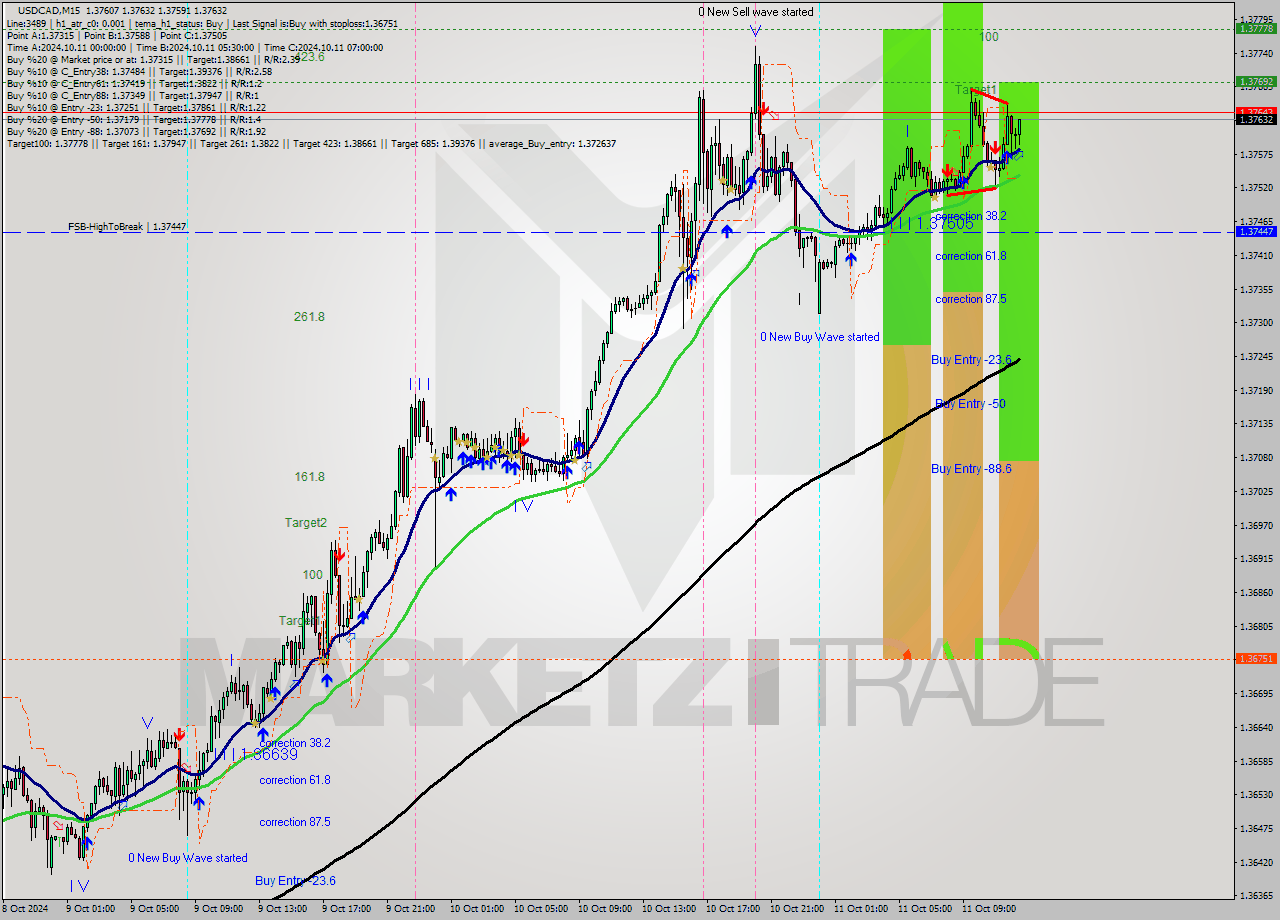Click the '9 Oct 13:00' time axis label
The width and height of the screenshot is (1280, 920).
[282, 909]
